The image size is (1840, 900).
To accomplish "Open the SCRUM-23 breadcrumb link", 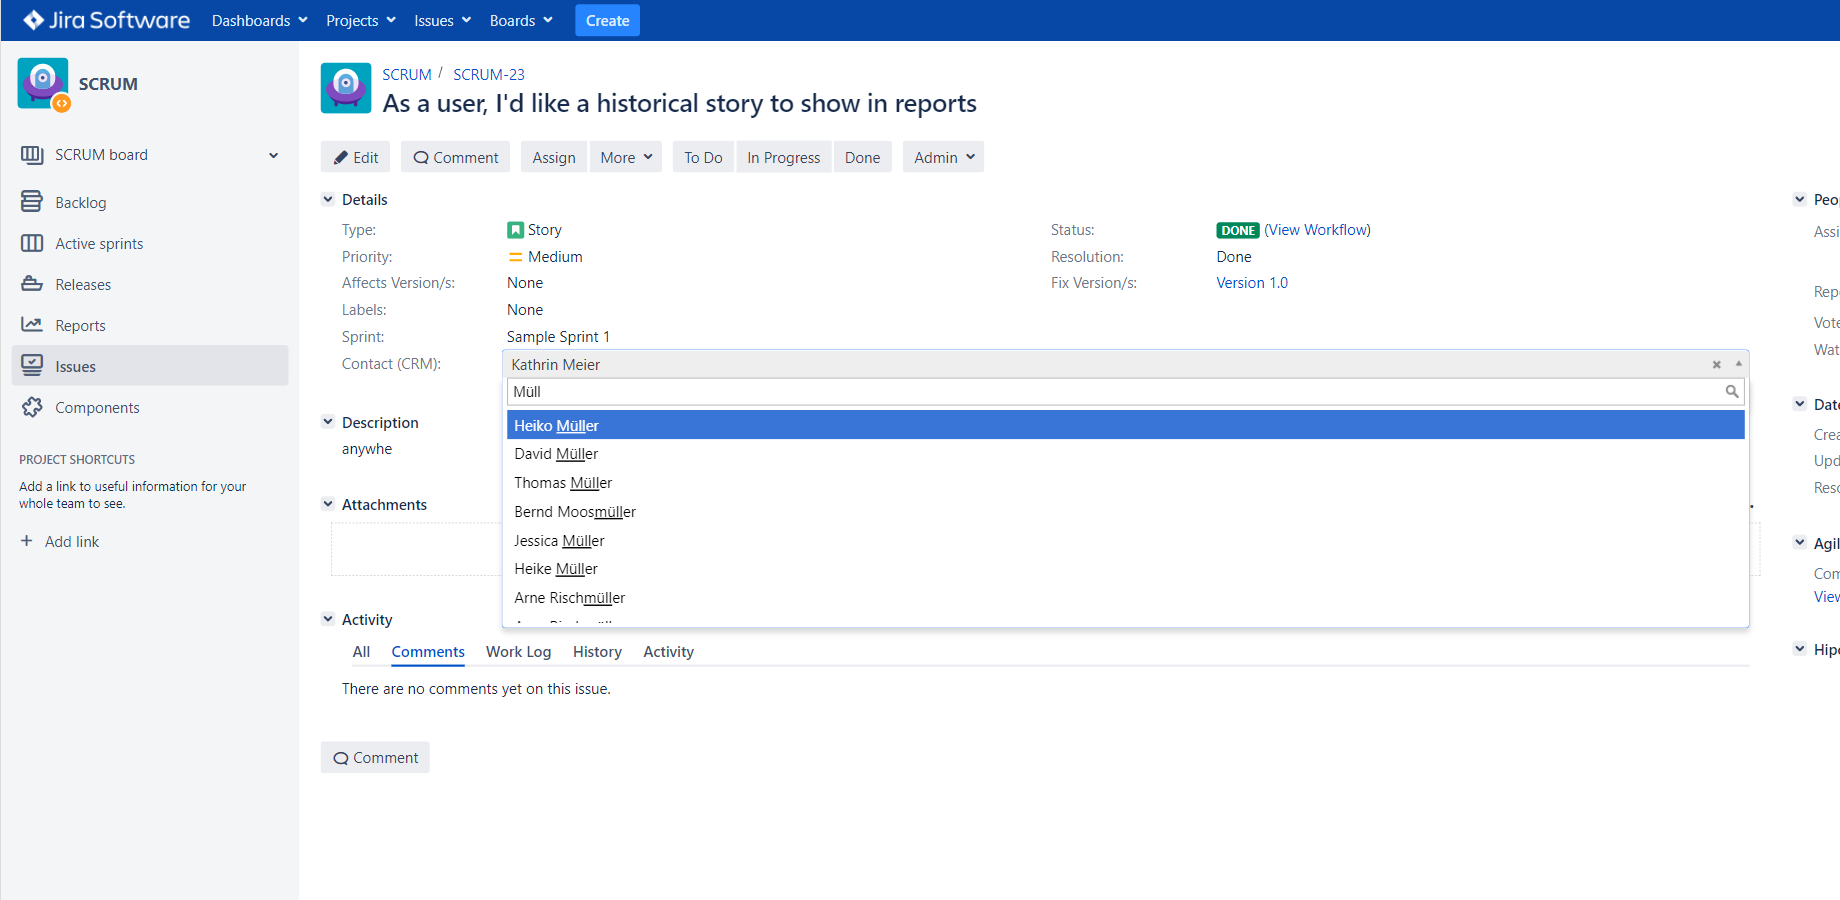I will [488, 74].
